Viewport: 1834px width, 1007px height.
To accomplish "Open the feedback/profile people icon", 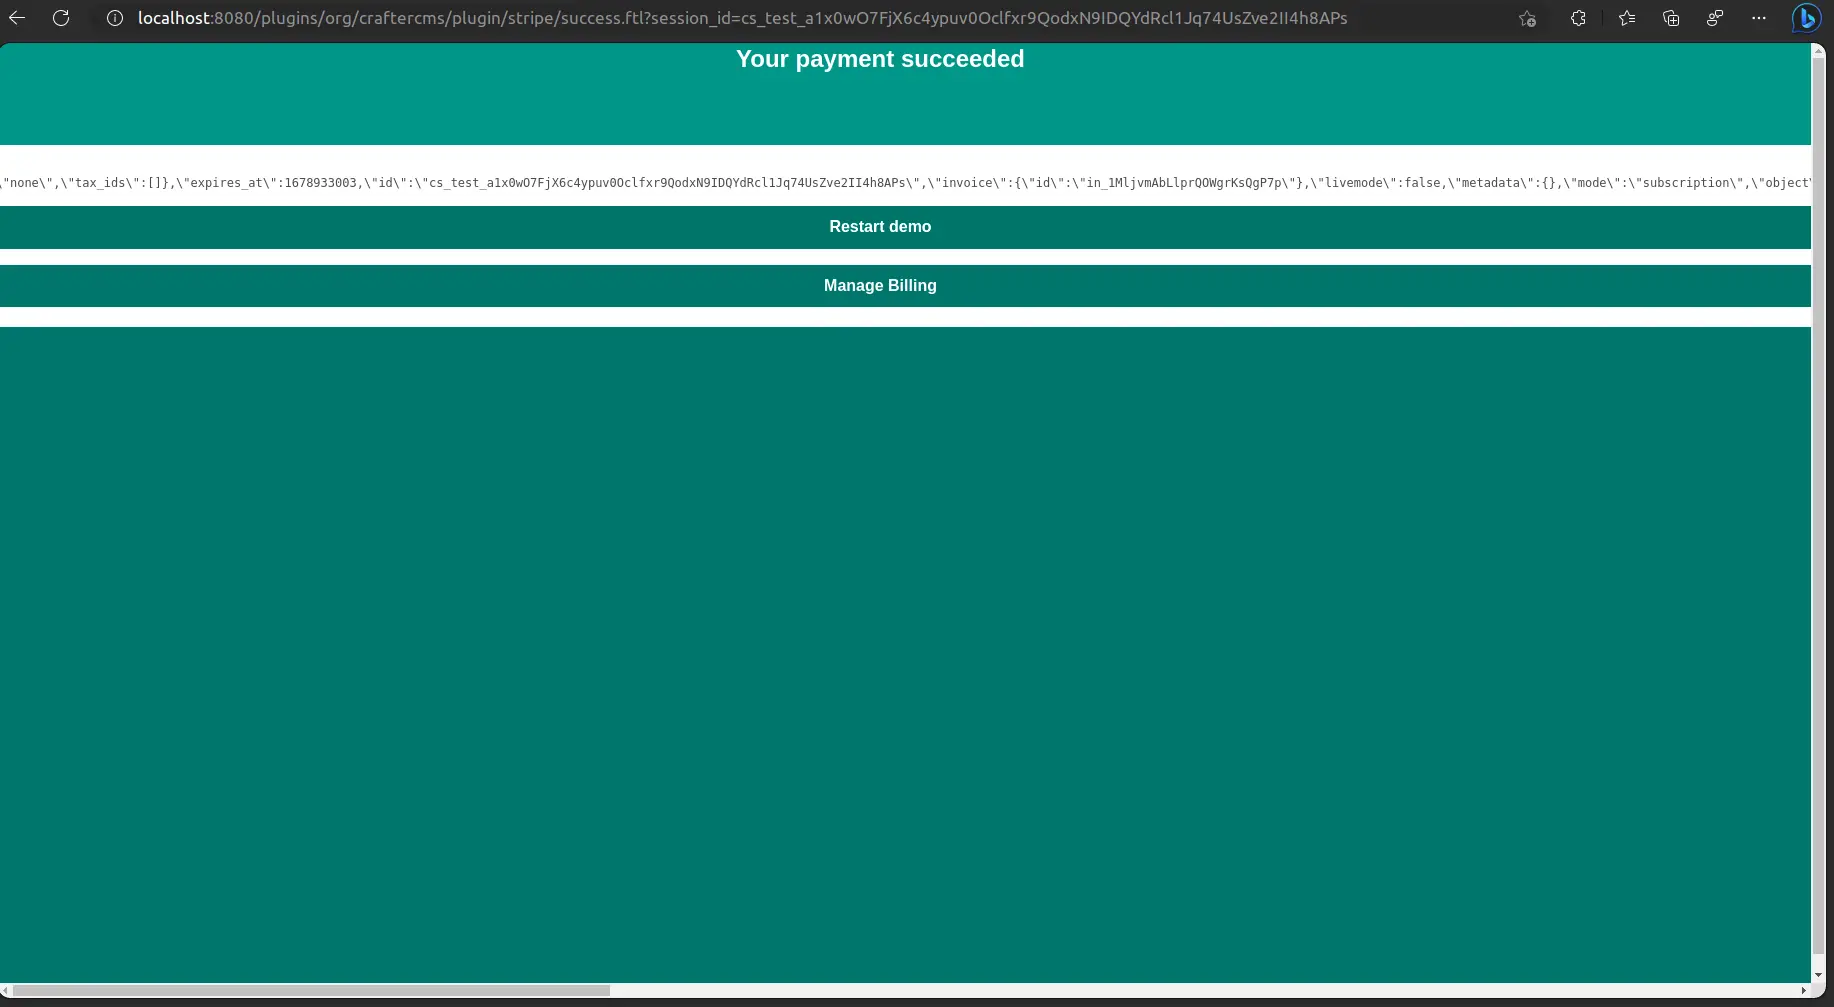I will coord(1715,18).
